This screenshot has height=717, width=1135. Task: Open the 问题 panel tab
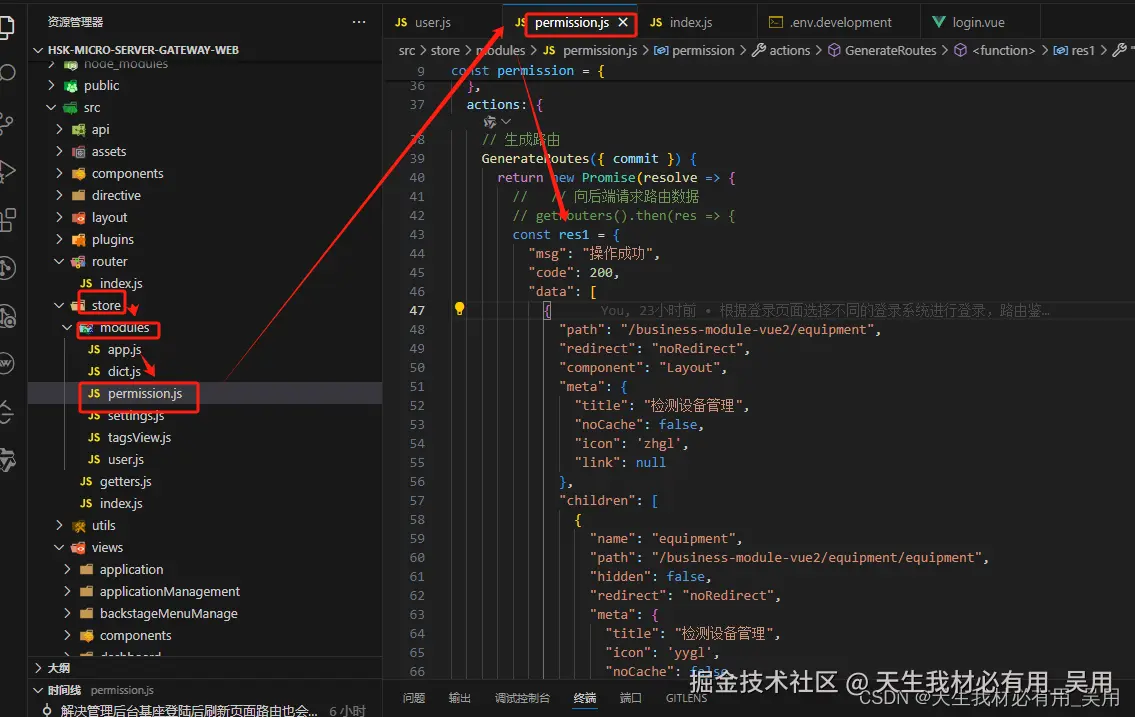[414, 698]
